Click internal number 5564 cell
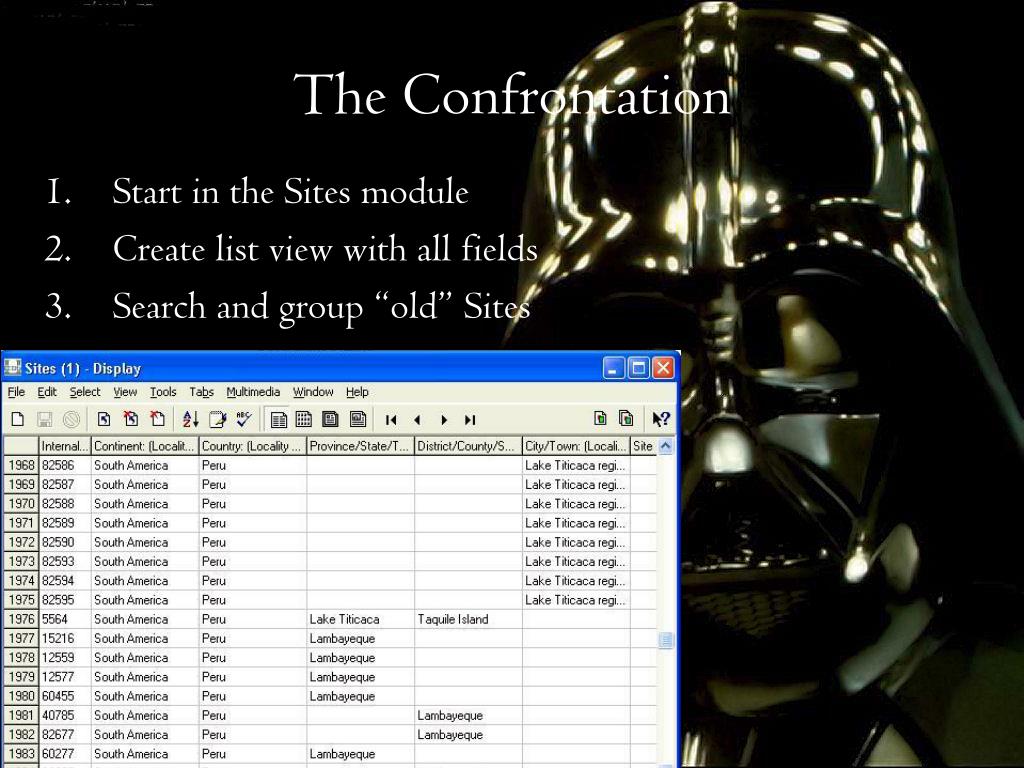The width and height of the screenshot is (1024, 768). pos(65,619)
